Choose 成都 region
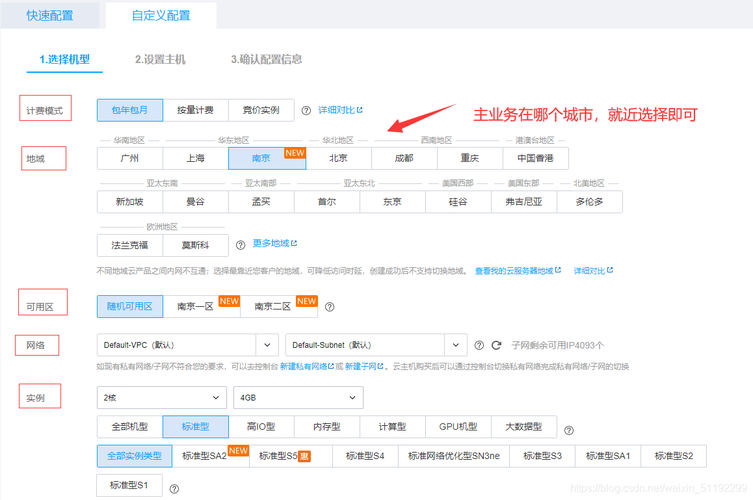The image size is (753, 500). [404, 158]
